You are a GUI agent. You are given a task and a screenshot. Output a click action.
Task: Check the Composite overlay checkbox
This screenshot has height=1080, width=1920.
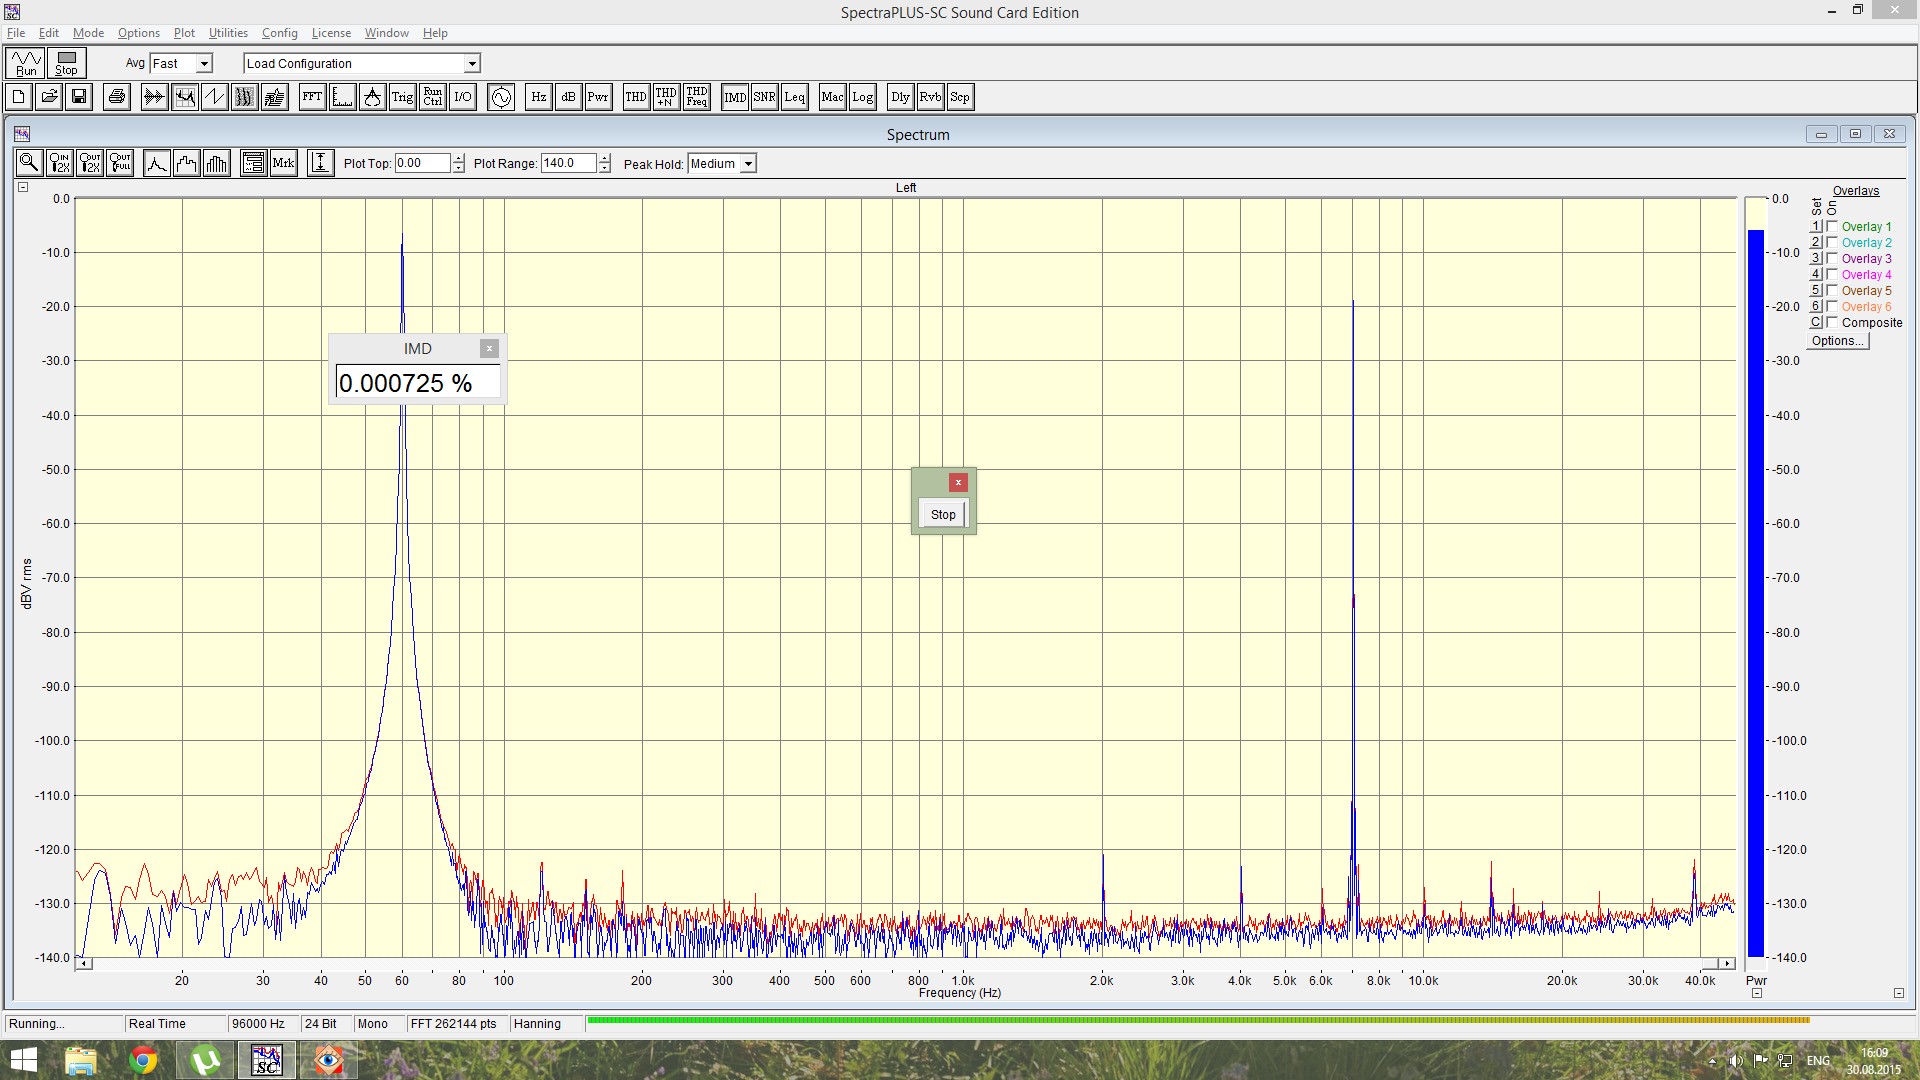point(1832,323)
